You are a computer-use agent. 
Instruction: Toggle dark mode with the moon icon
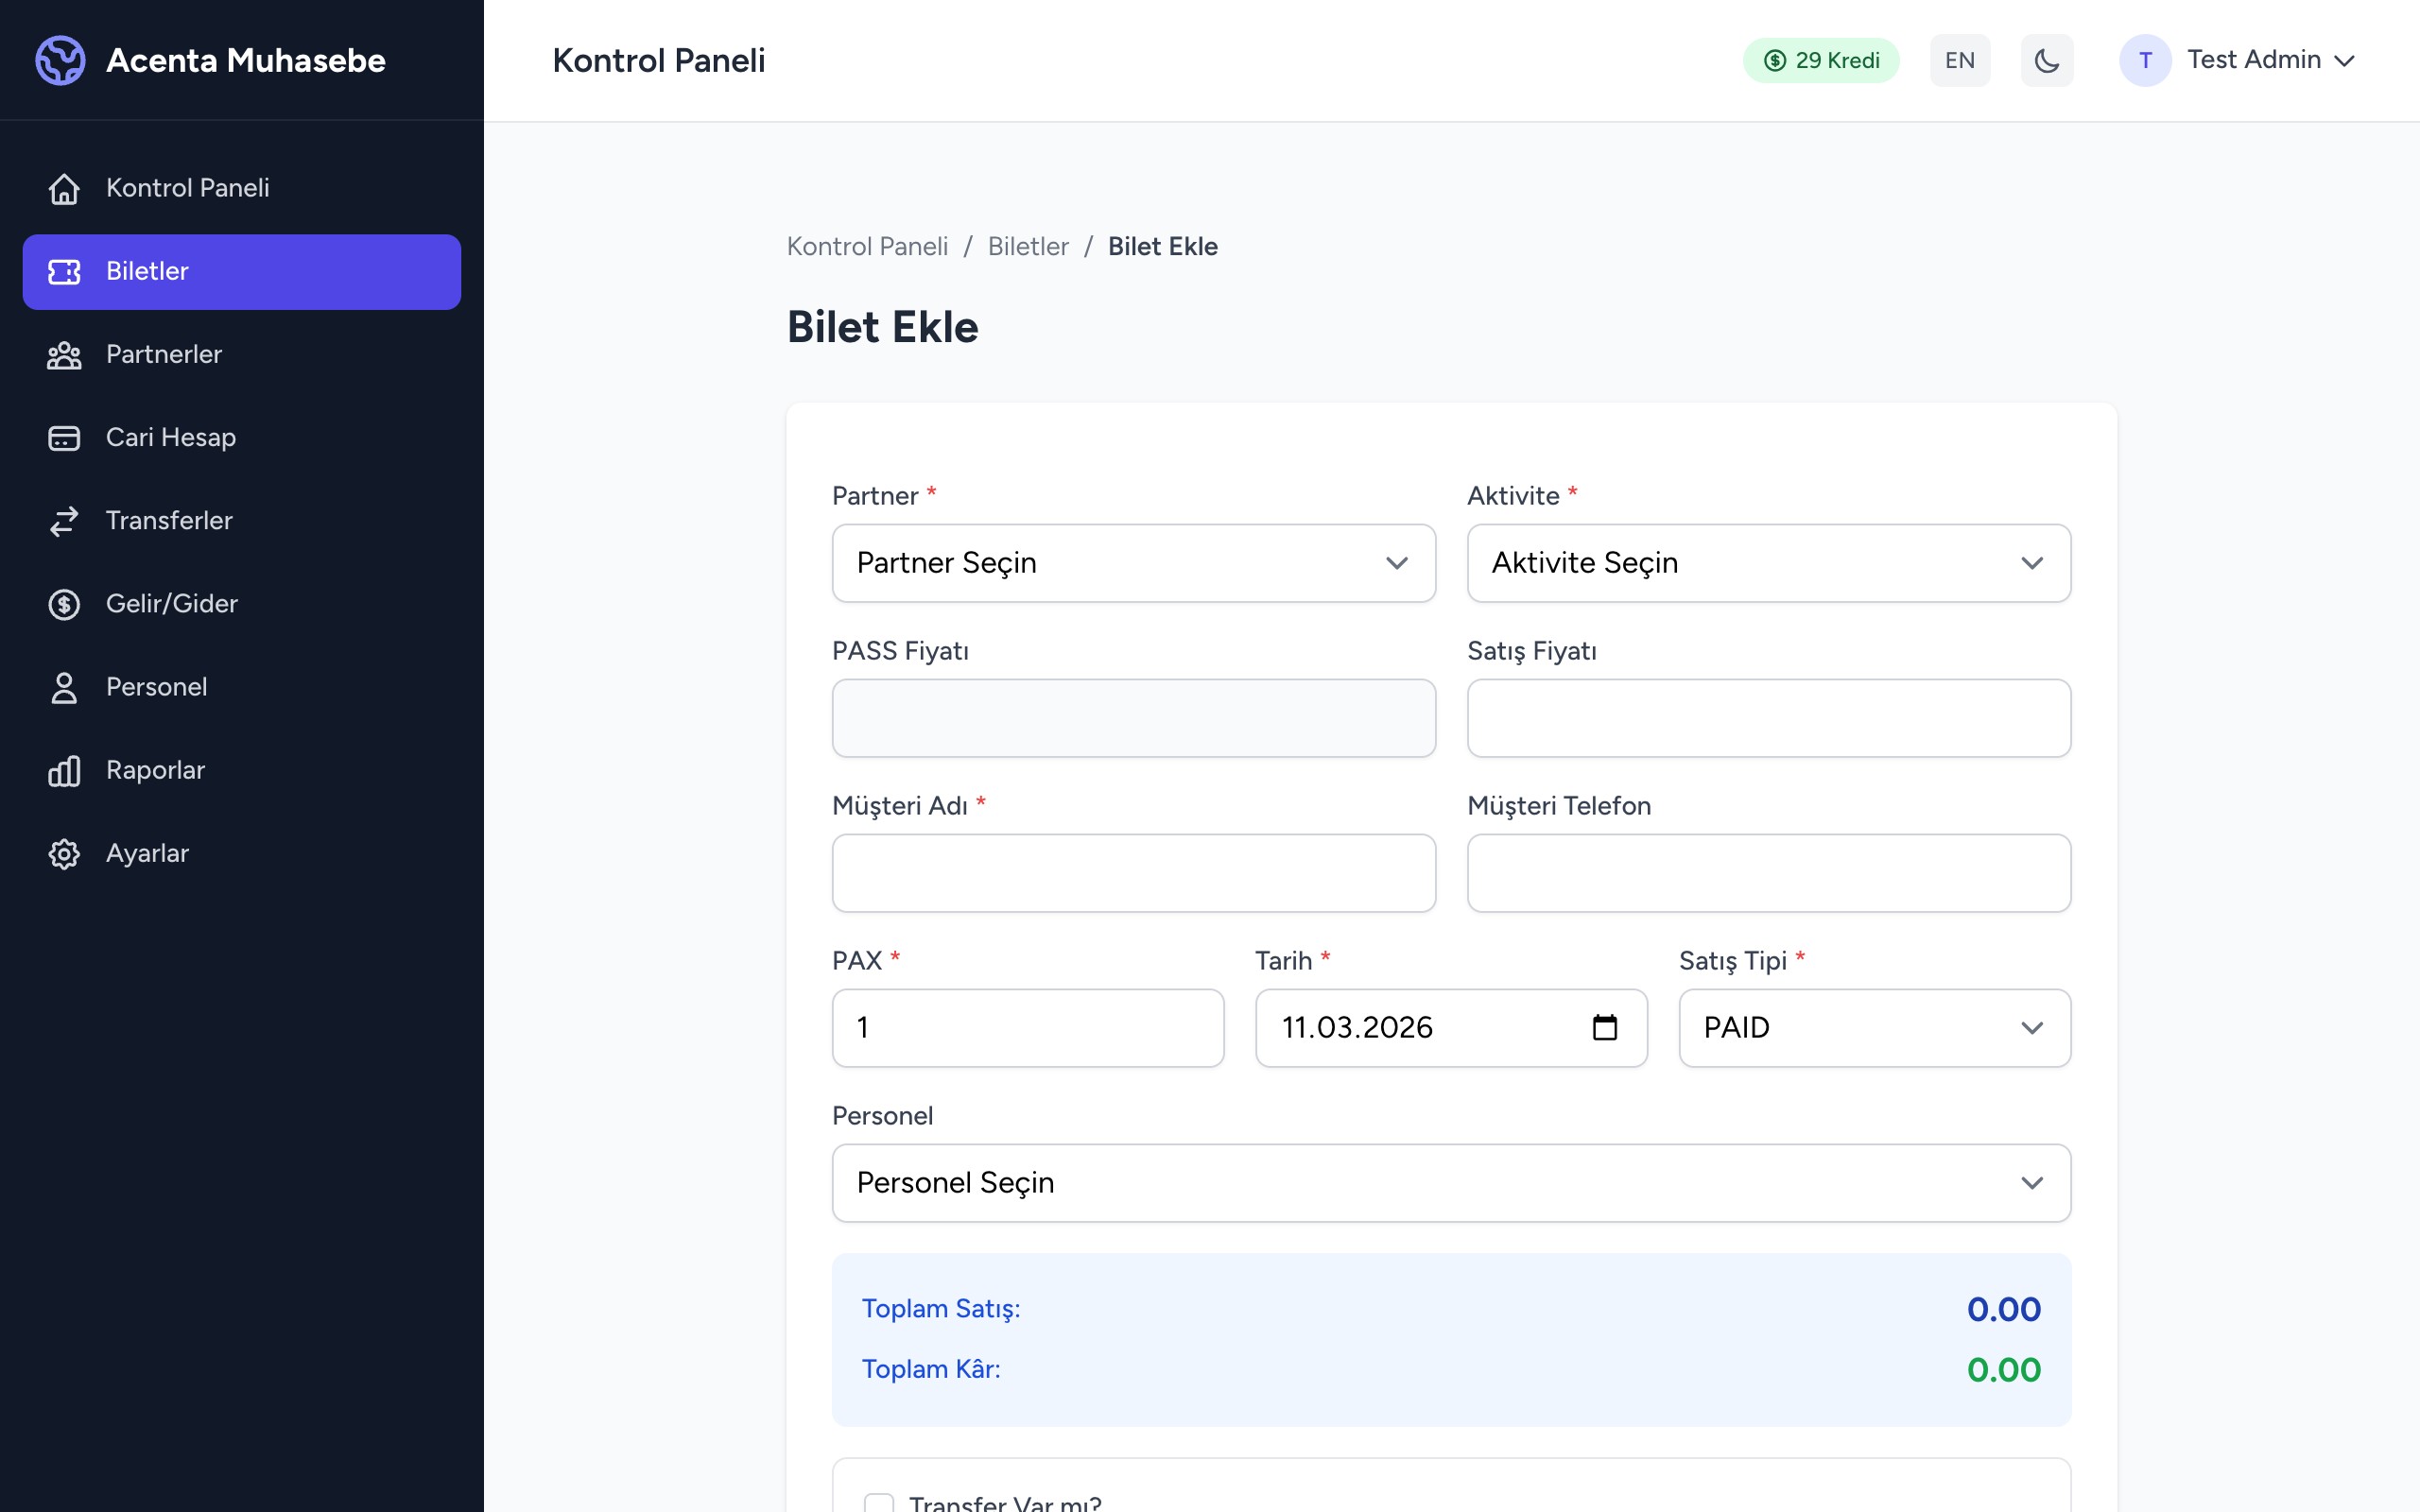(x=2046, y=60)
